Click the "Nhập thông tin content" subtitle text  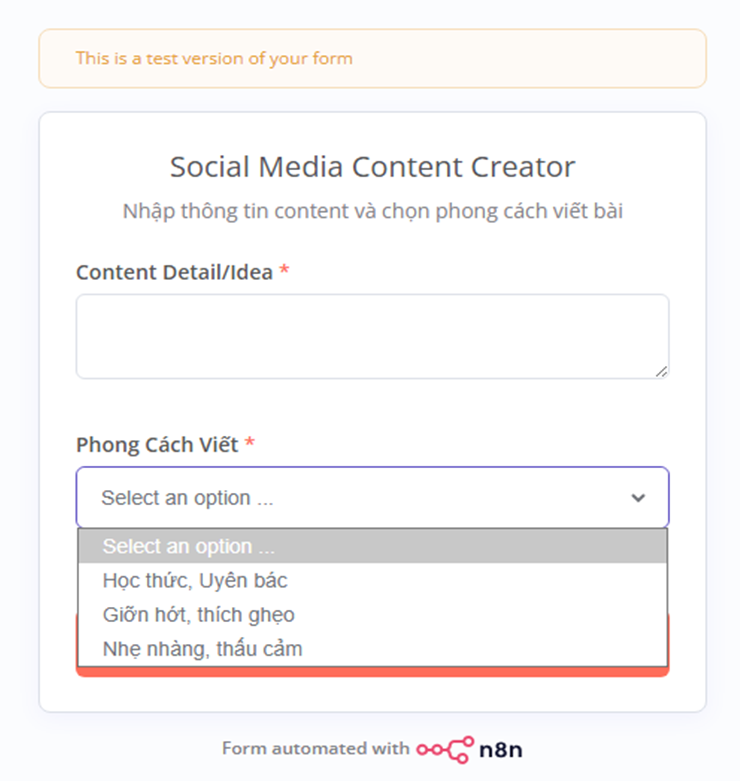(372, 212)
